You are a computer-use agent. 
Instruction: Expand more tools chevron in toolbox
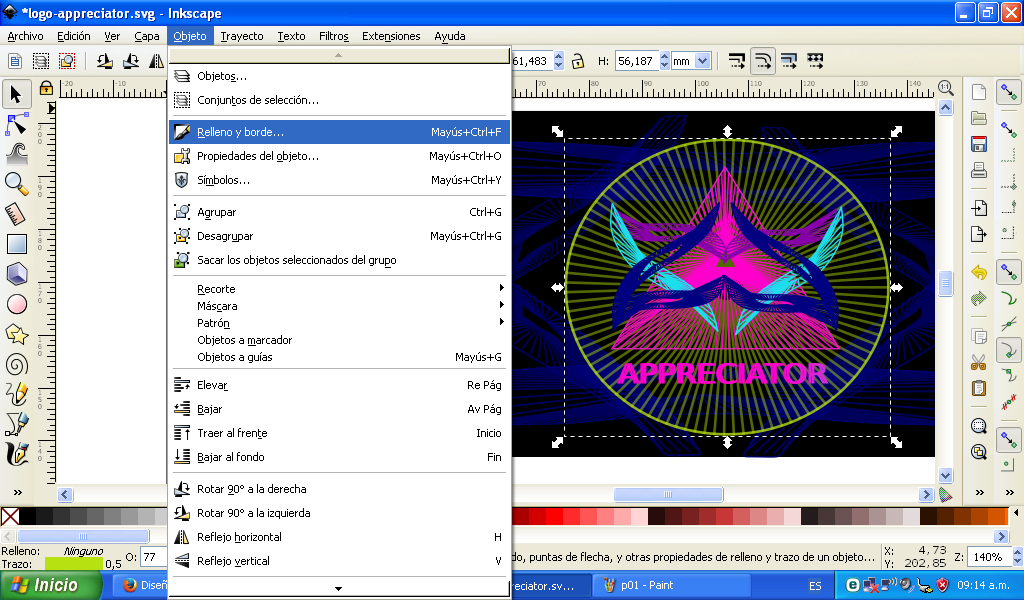pyautogui.click(x=17, y=492)
